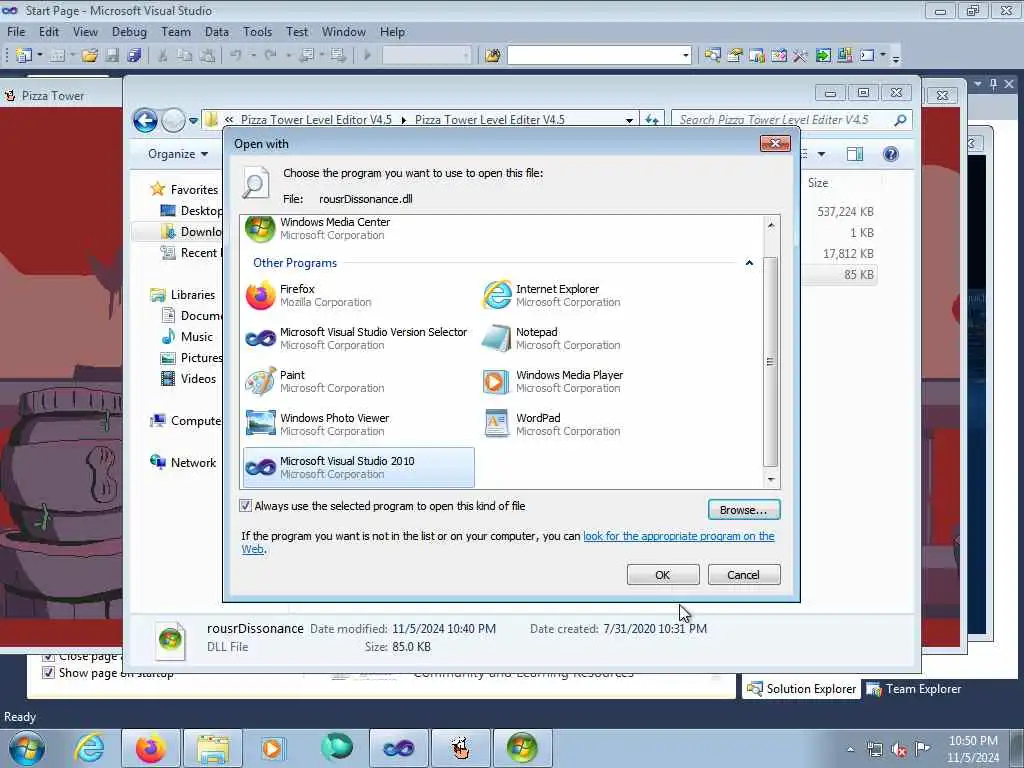Click the program list scrollbar thumb
Screen dimensions: 1024x768
pos(771,361)
